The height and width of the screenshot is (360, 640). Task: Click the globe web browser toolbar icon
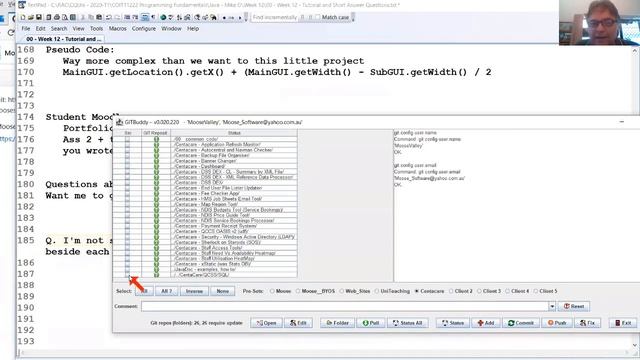click(162, 18)
